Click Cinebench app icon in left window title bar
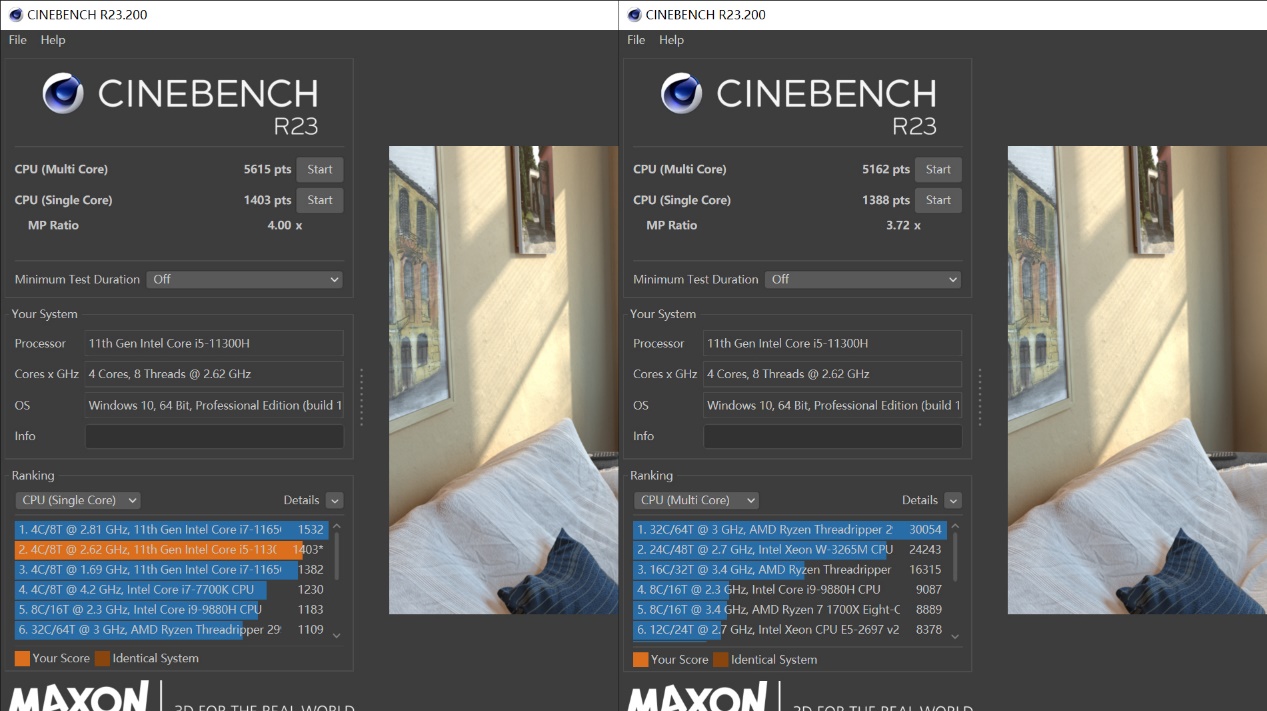 [x=15, y=14]
